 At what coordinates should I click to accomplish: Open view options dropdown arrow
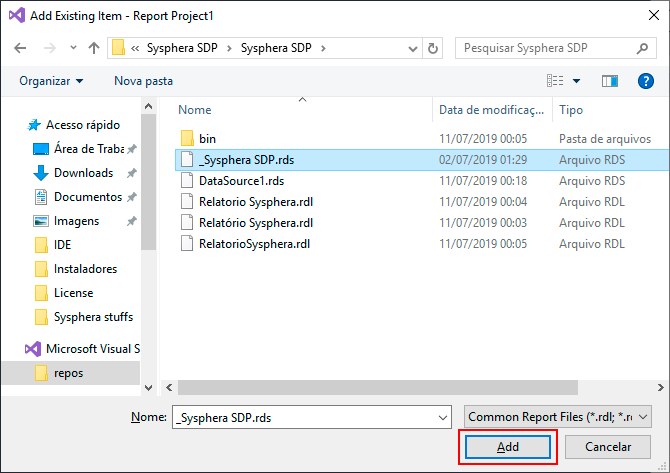(x=576, y=81)
